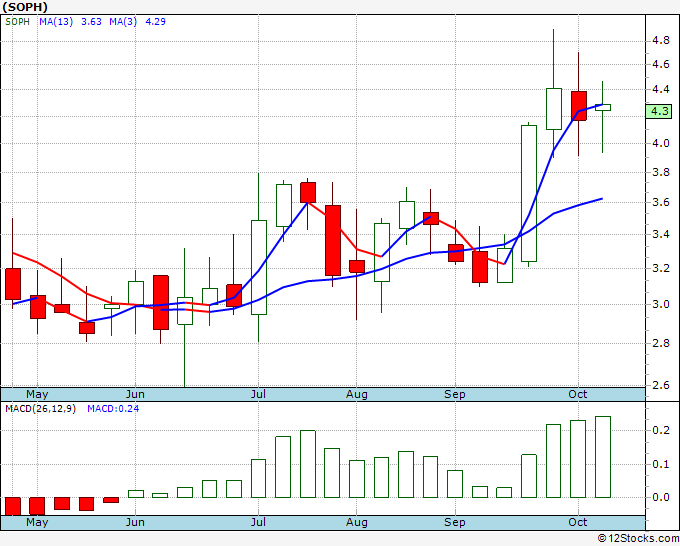This screenshot has height=546, width=680.
Task: Click Sep on the MACD panel axis
Action: (x=454, y=523)
